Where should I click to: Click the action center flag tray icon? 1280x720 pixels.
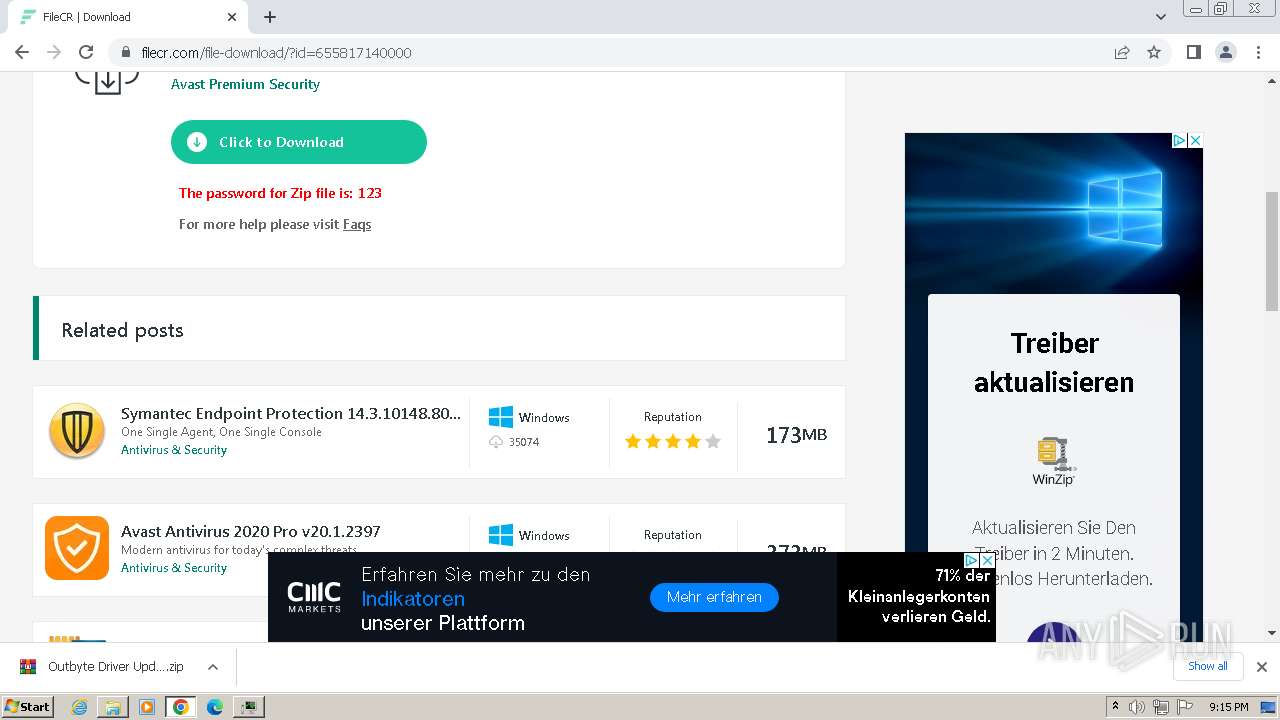(x=1184, y=707)
